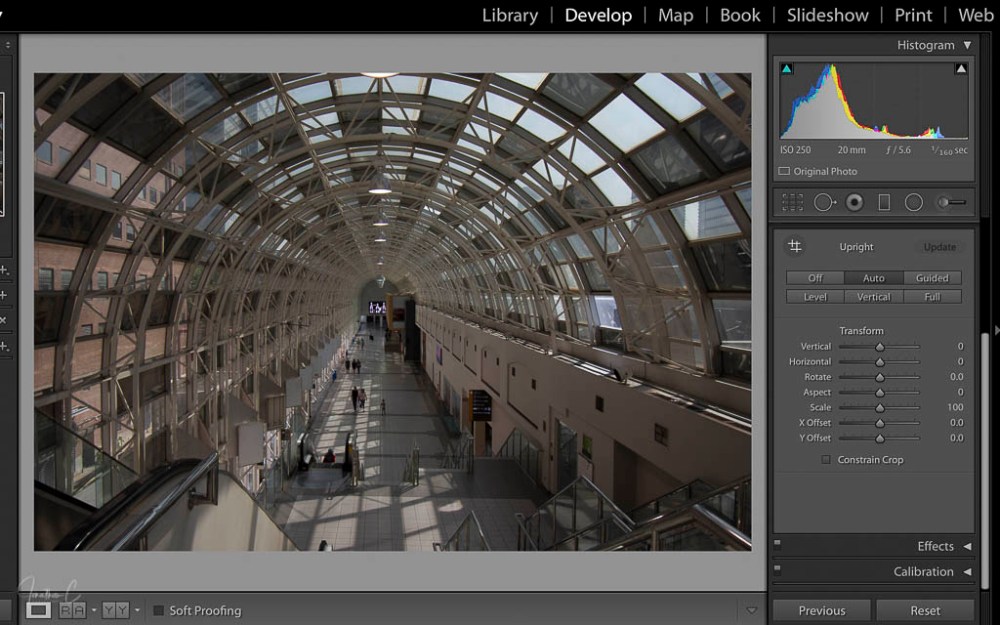Screen dimensions: 1000x625
Task: Open the Slideshow module
Action: (x=827, y=15)
